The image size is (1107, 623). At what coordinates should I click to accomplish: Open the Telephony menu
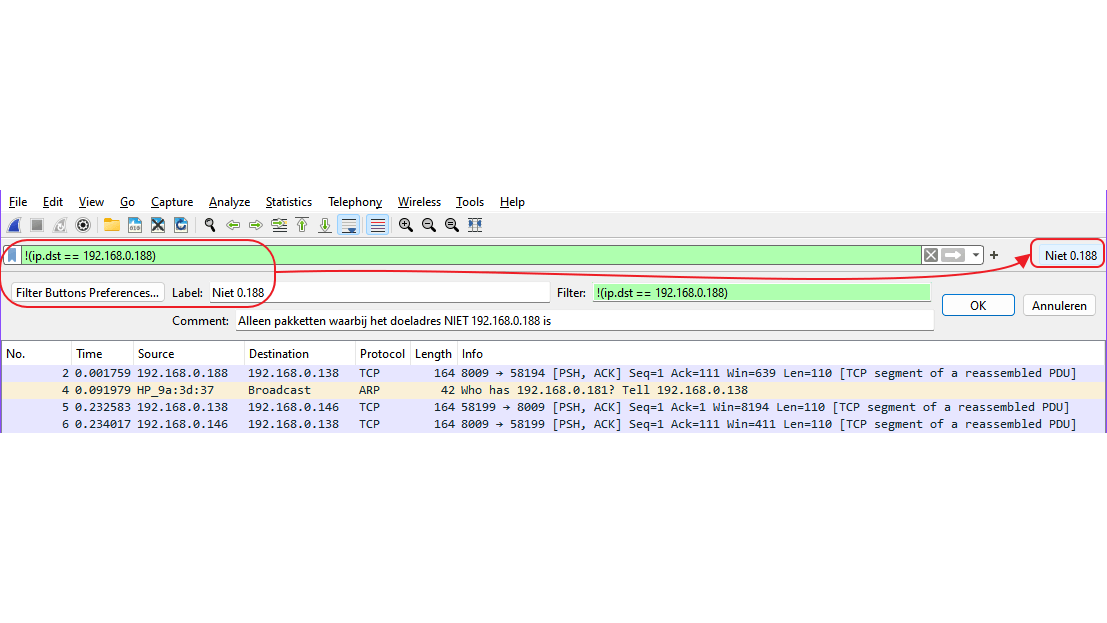click(354, 202)
